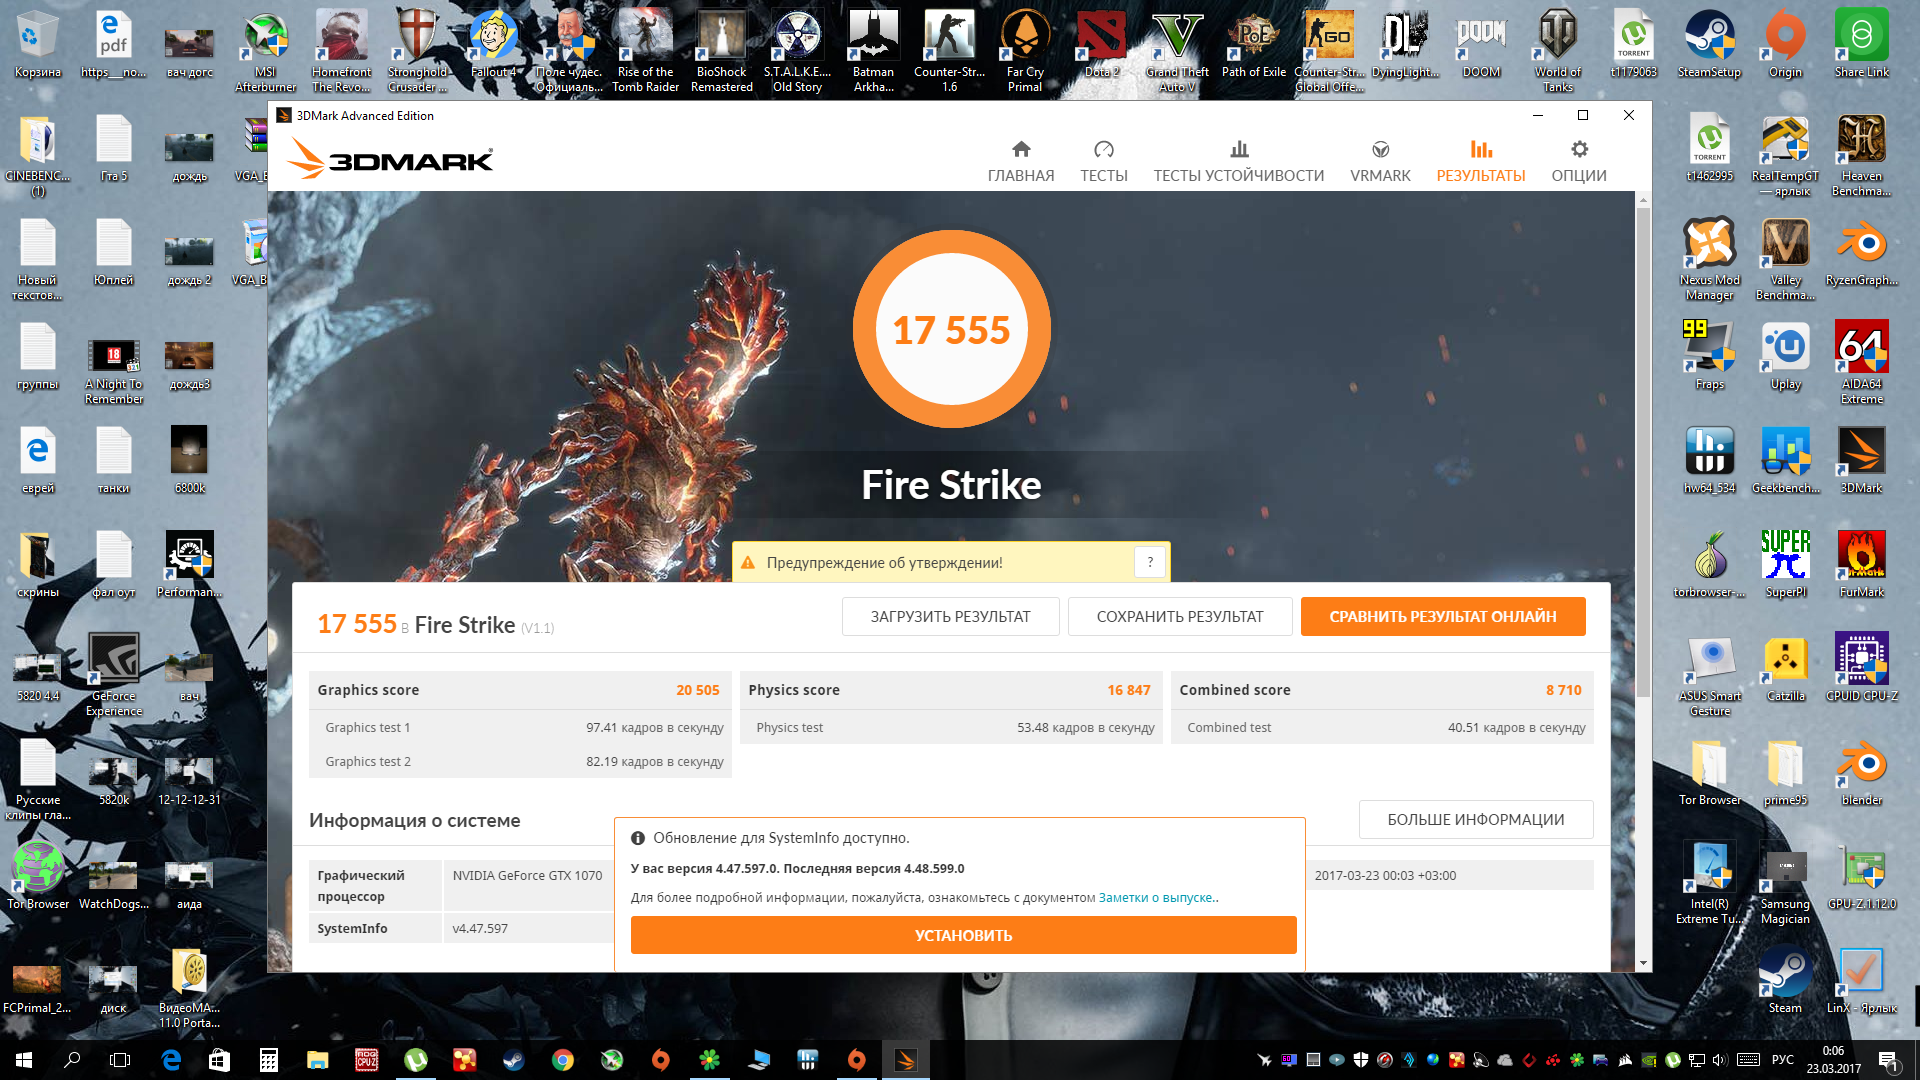Click the question mark help button
The image size is (1920, 1080).
pos(1150,562)
